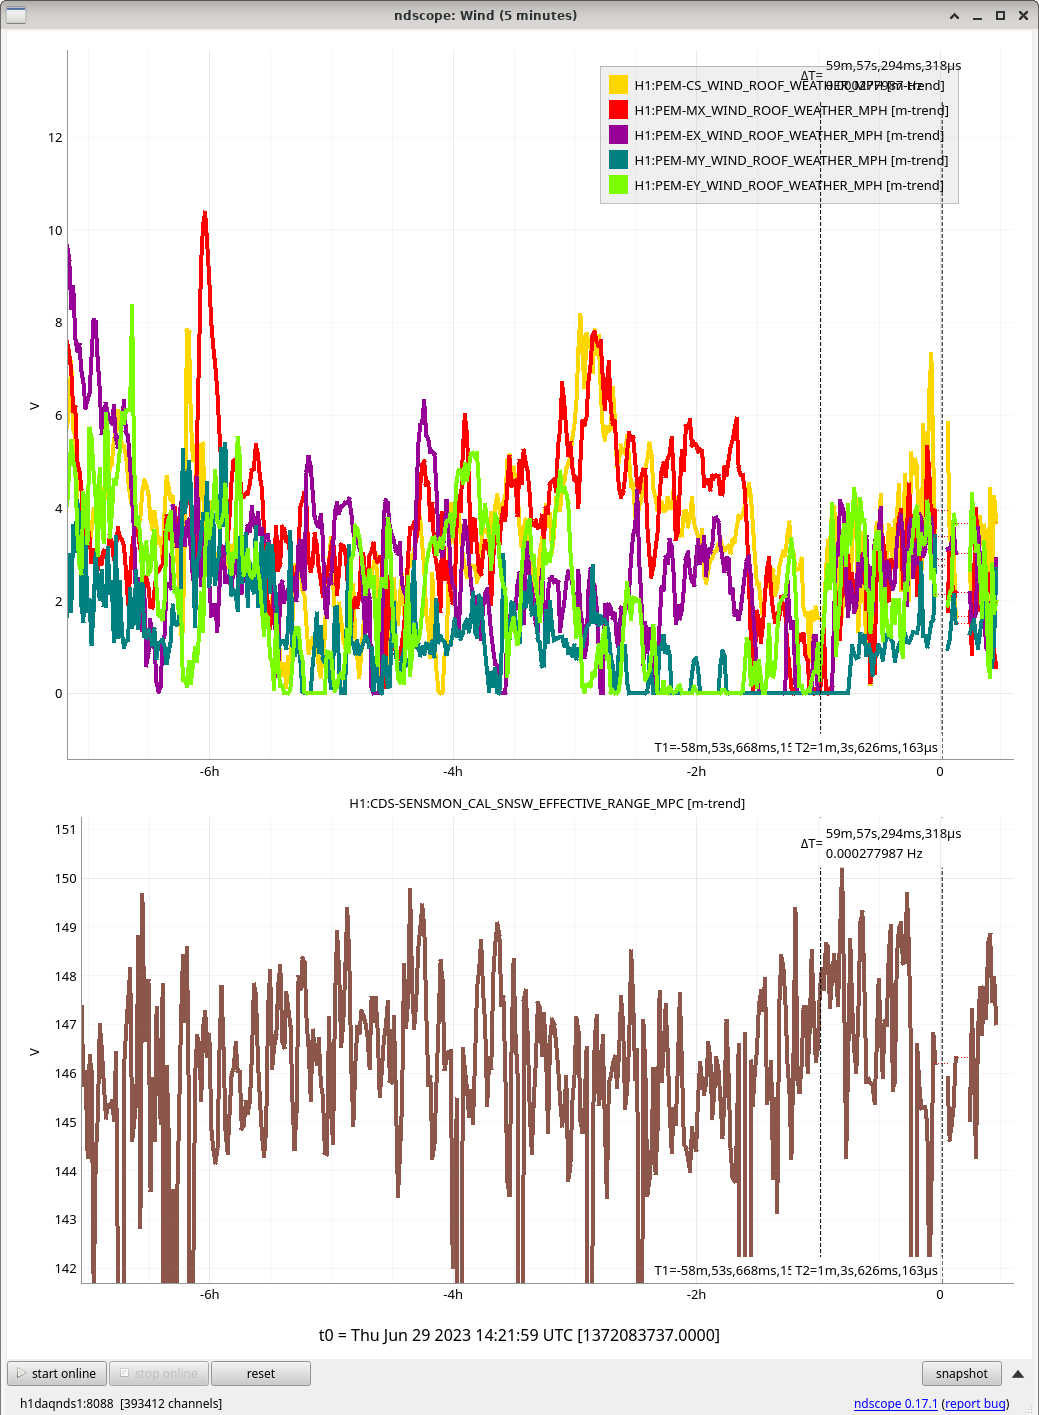This screenshot has height=1415, width=1039.
Task: Roll up window using title bar up arrow
Action: coord(955,16)
